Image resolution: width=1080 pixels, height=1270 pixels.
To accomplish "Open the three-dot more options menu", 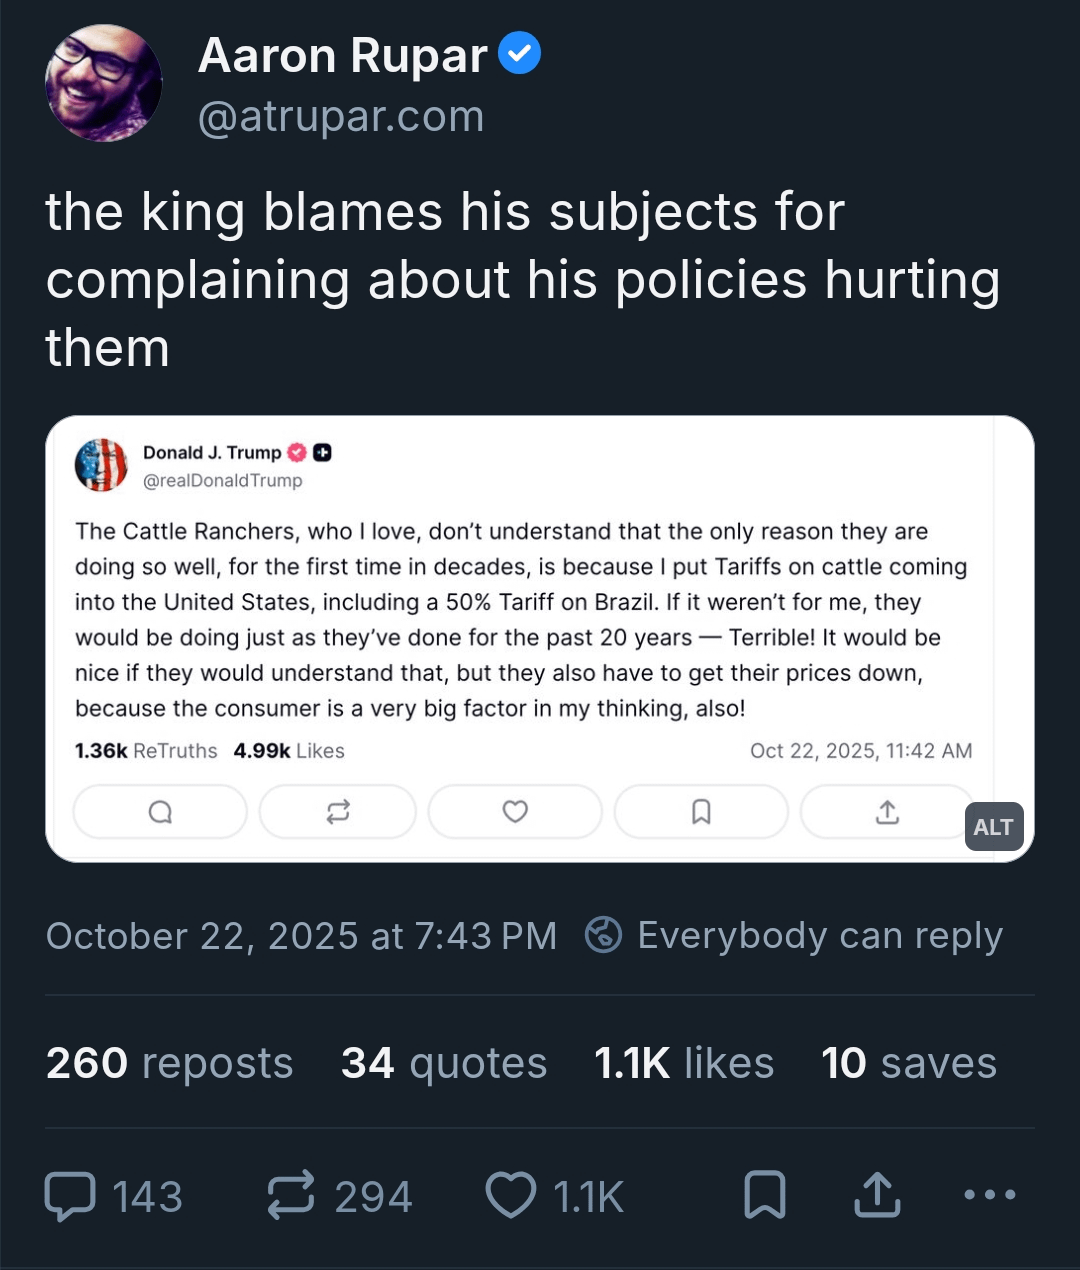I will [989, 1194].
